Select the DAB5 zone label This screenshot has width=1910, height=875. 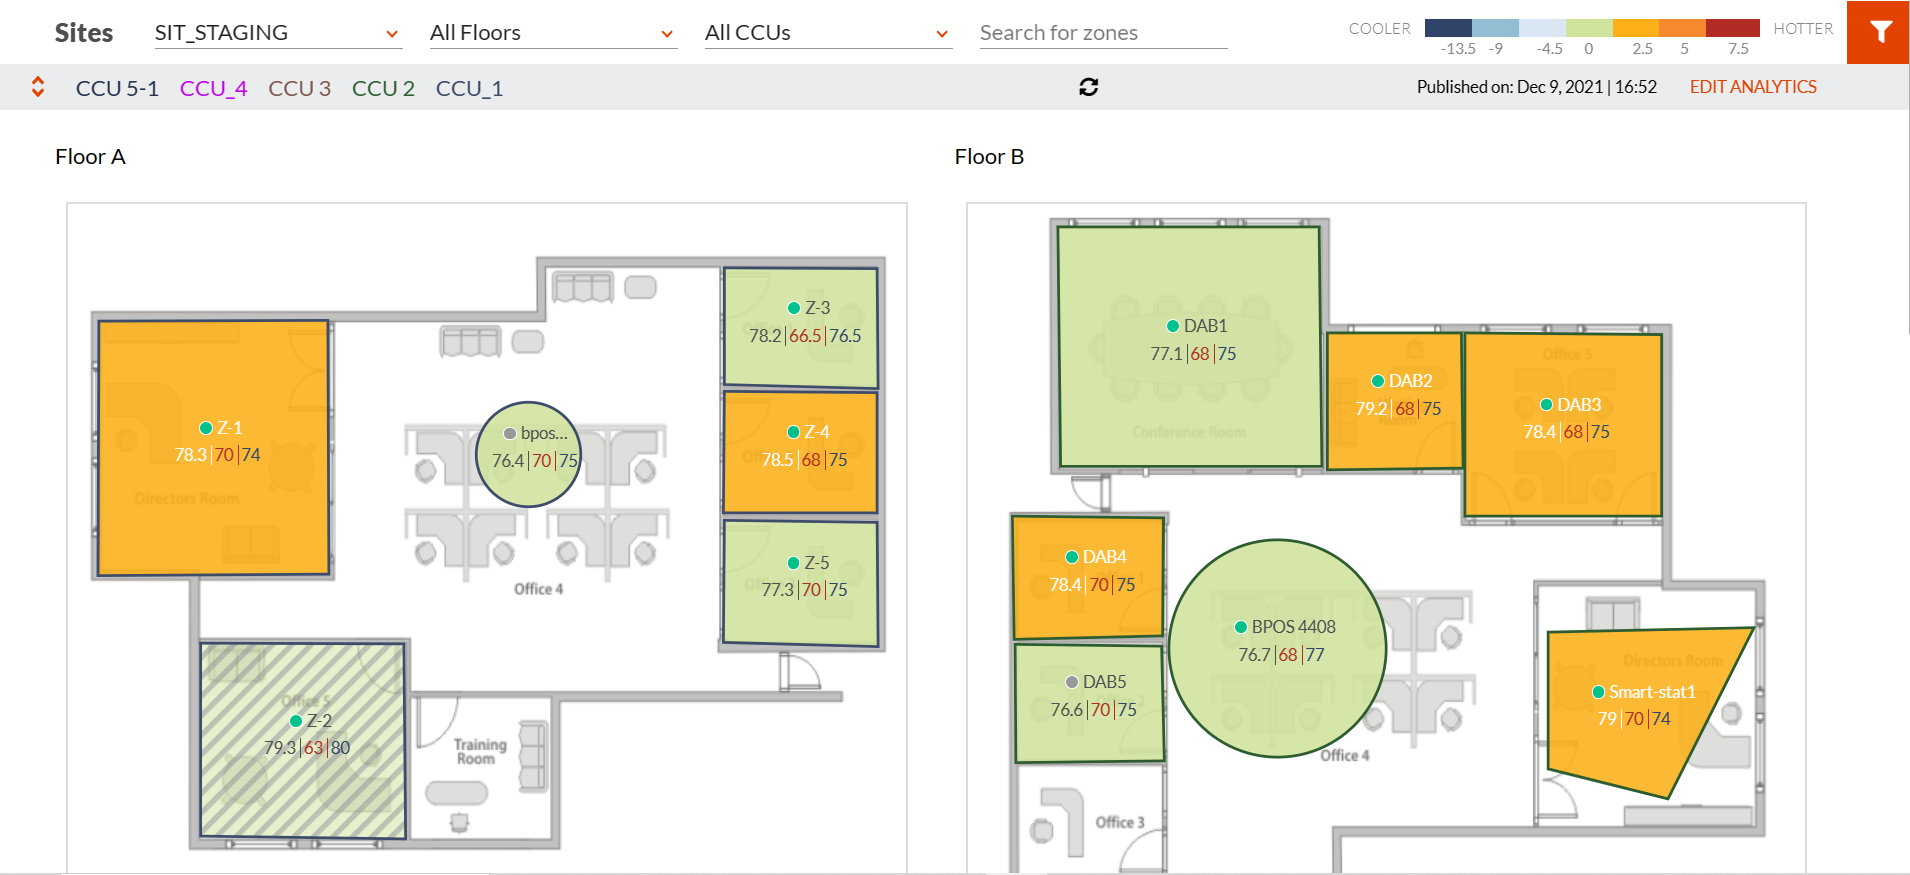pyautogui.click(x=1104, y=682)
